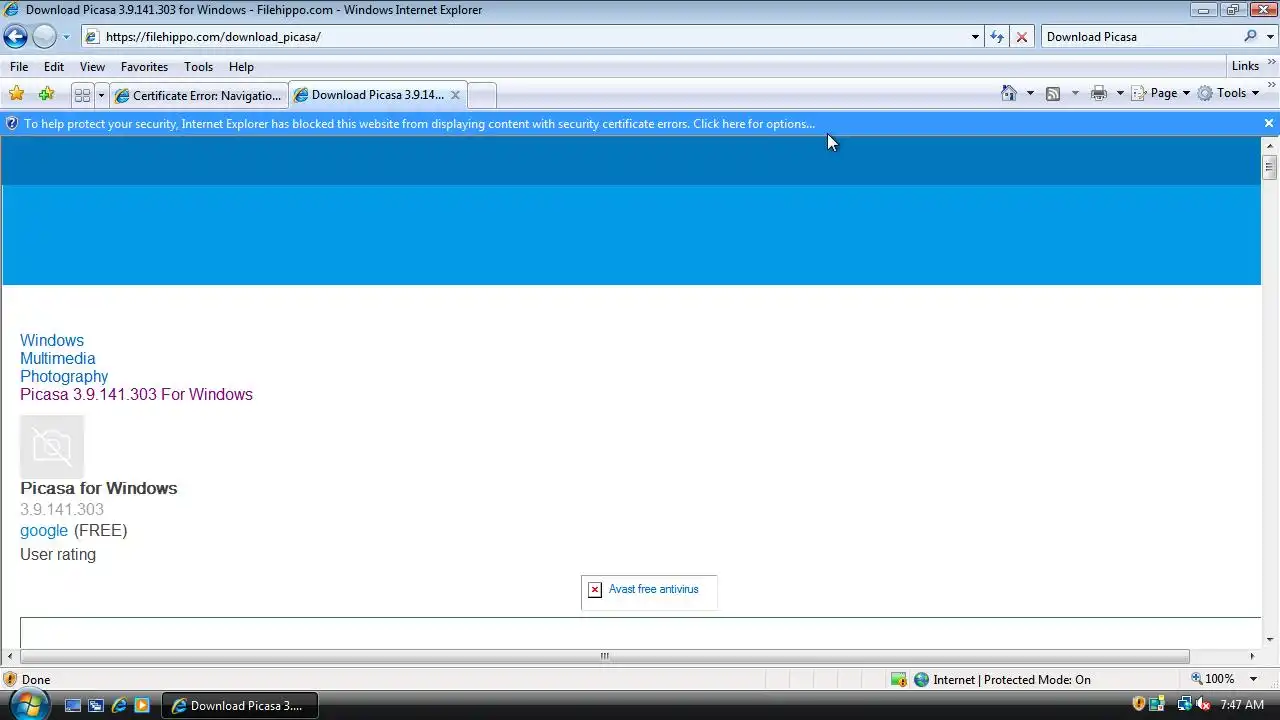Screen dimensions: 1280x720
Task: Expand the tab list dropdown
Action: click(101, 95)
